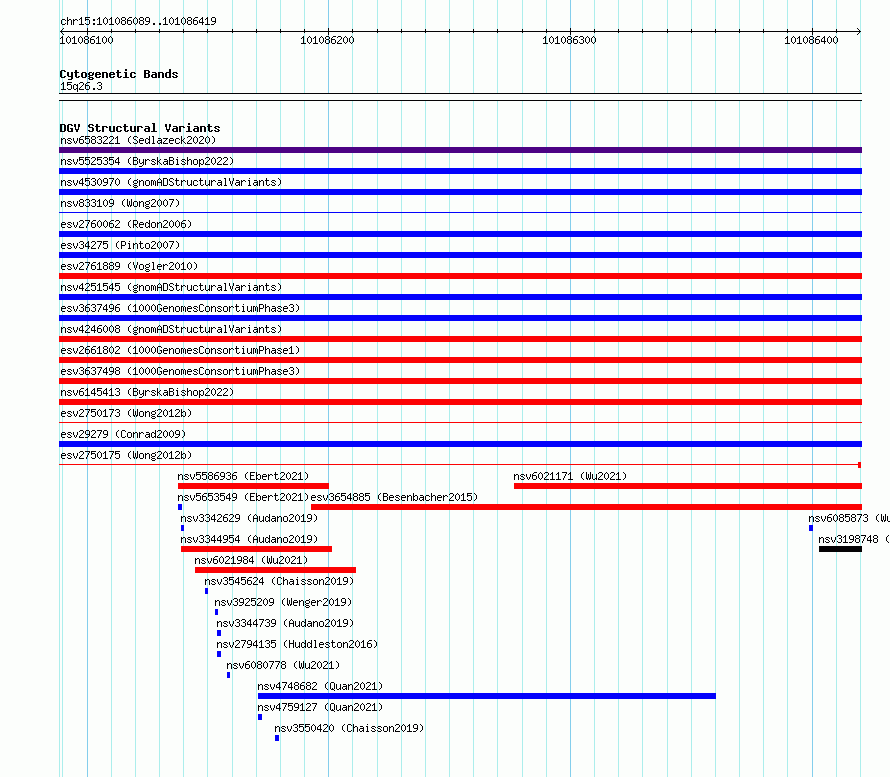This screenshot has height=777, width=890.
Task: Click the nsv6583221 (Sedlazeck2020) variant label
Action: [138, 140]
